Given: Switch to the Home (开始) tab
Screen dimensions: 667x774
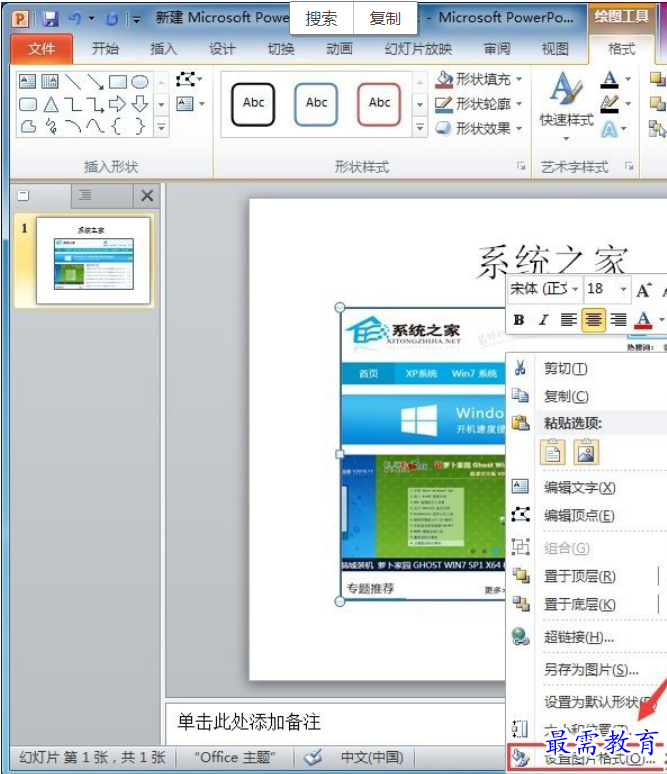Looking at the screenshot, I should [105, 49].
